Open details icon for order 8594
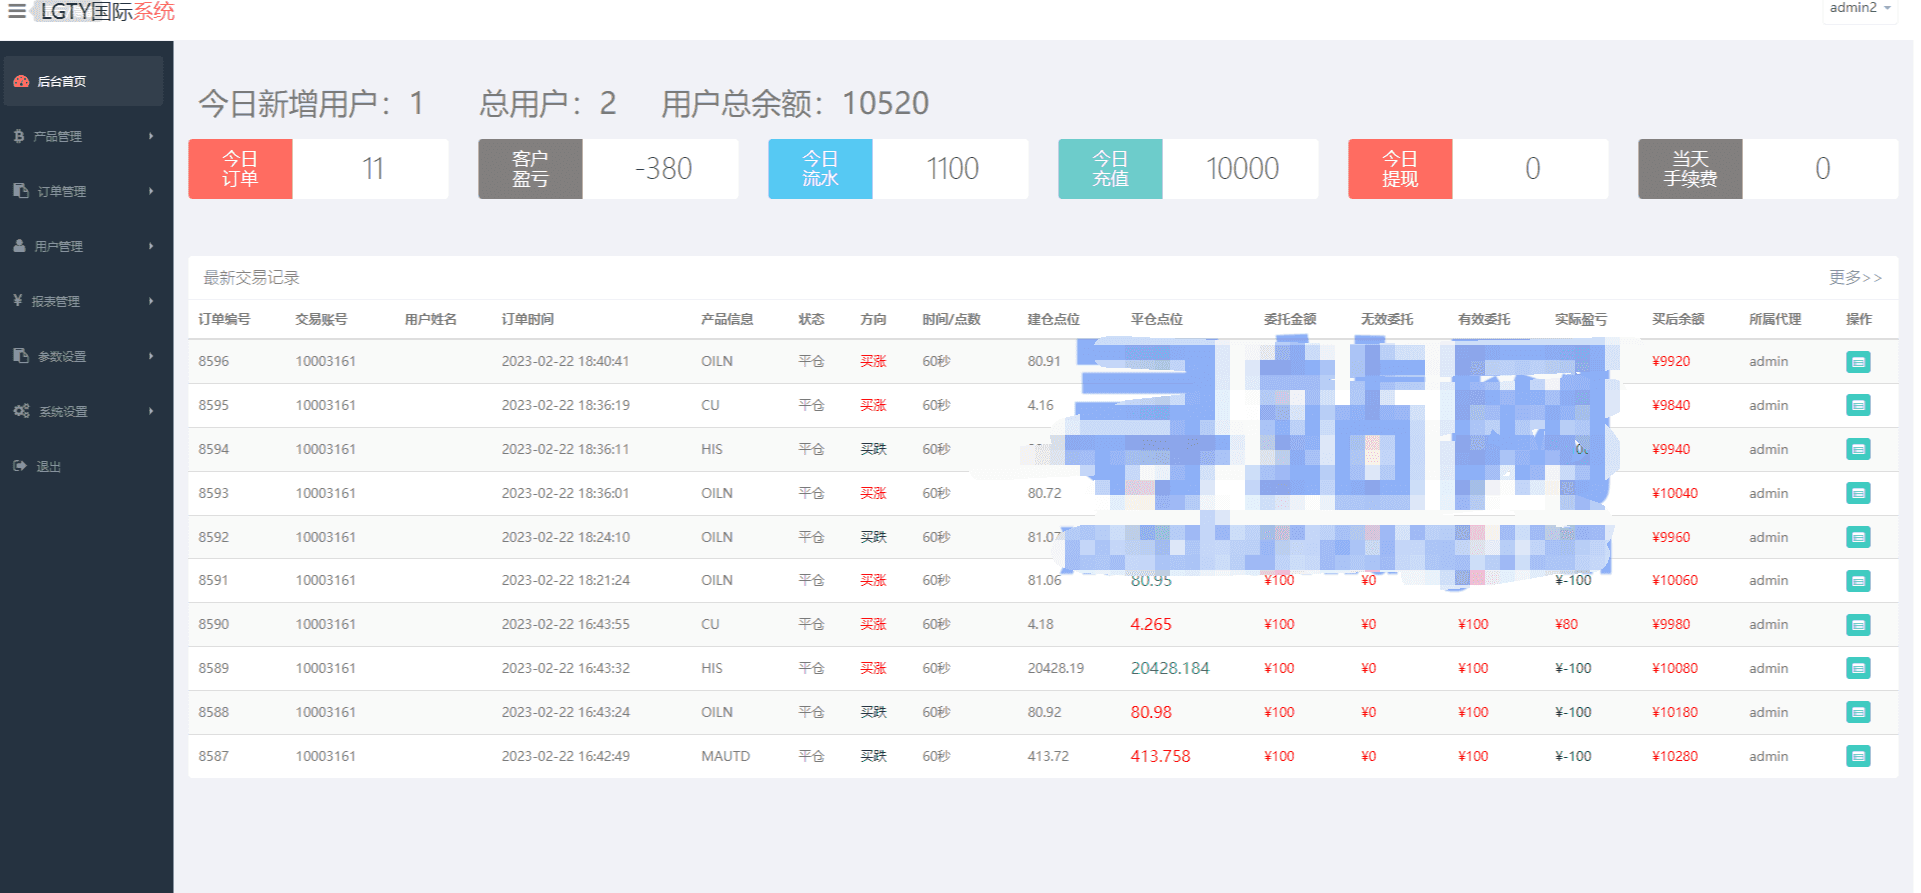1921x893 pixels. click(1858, 449)
